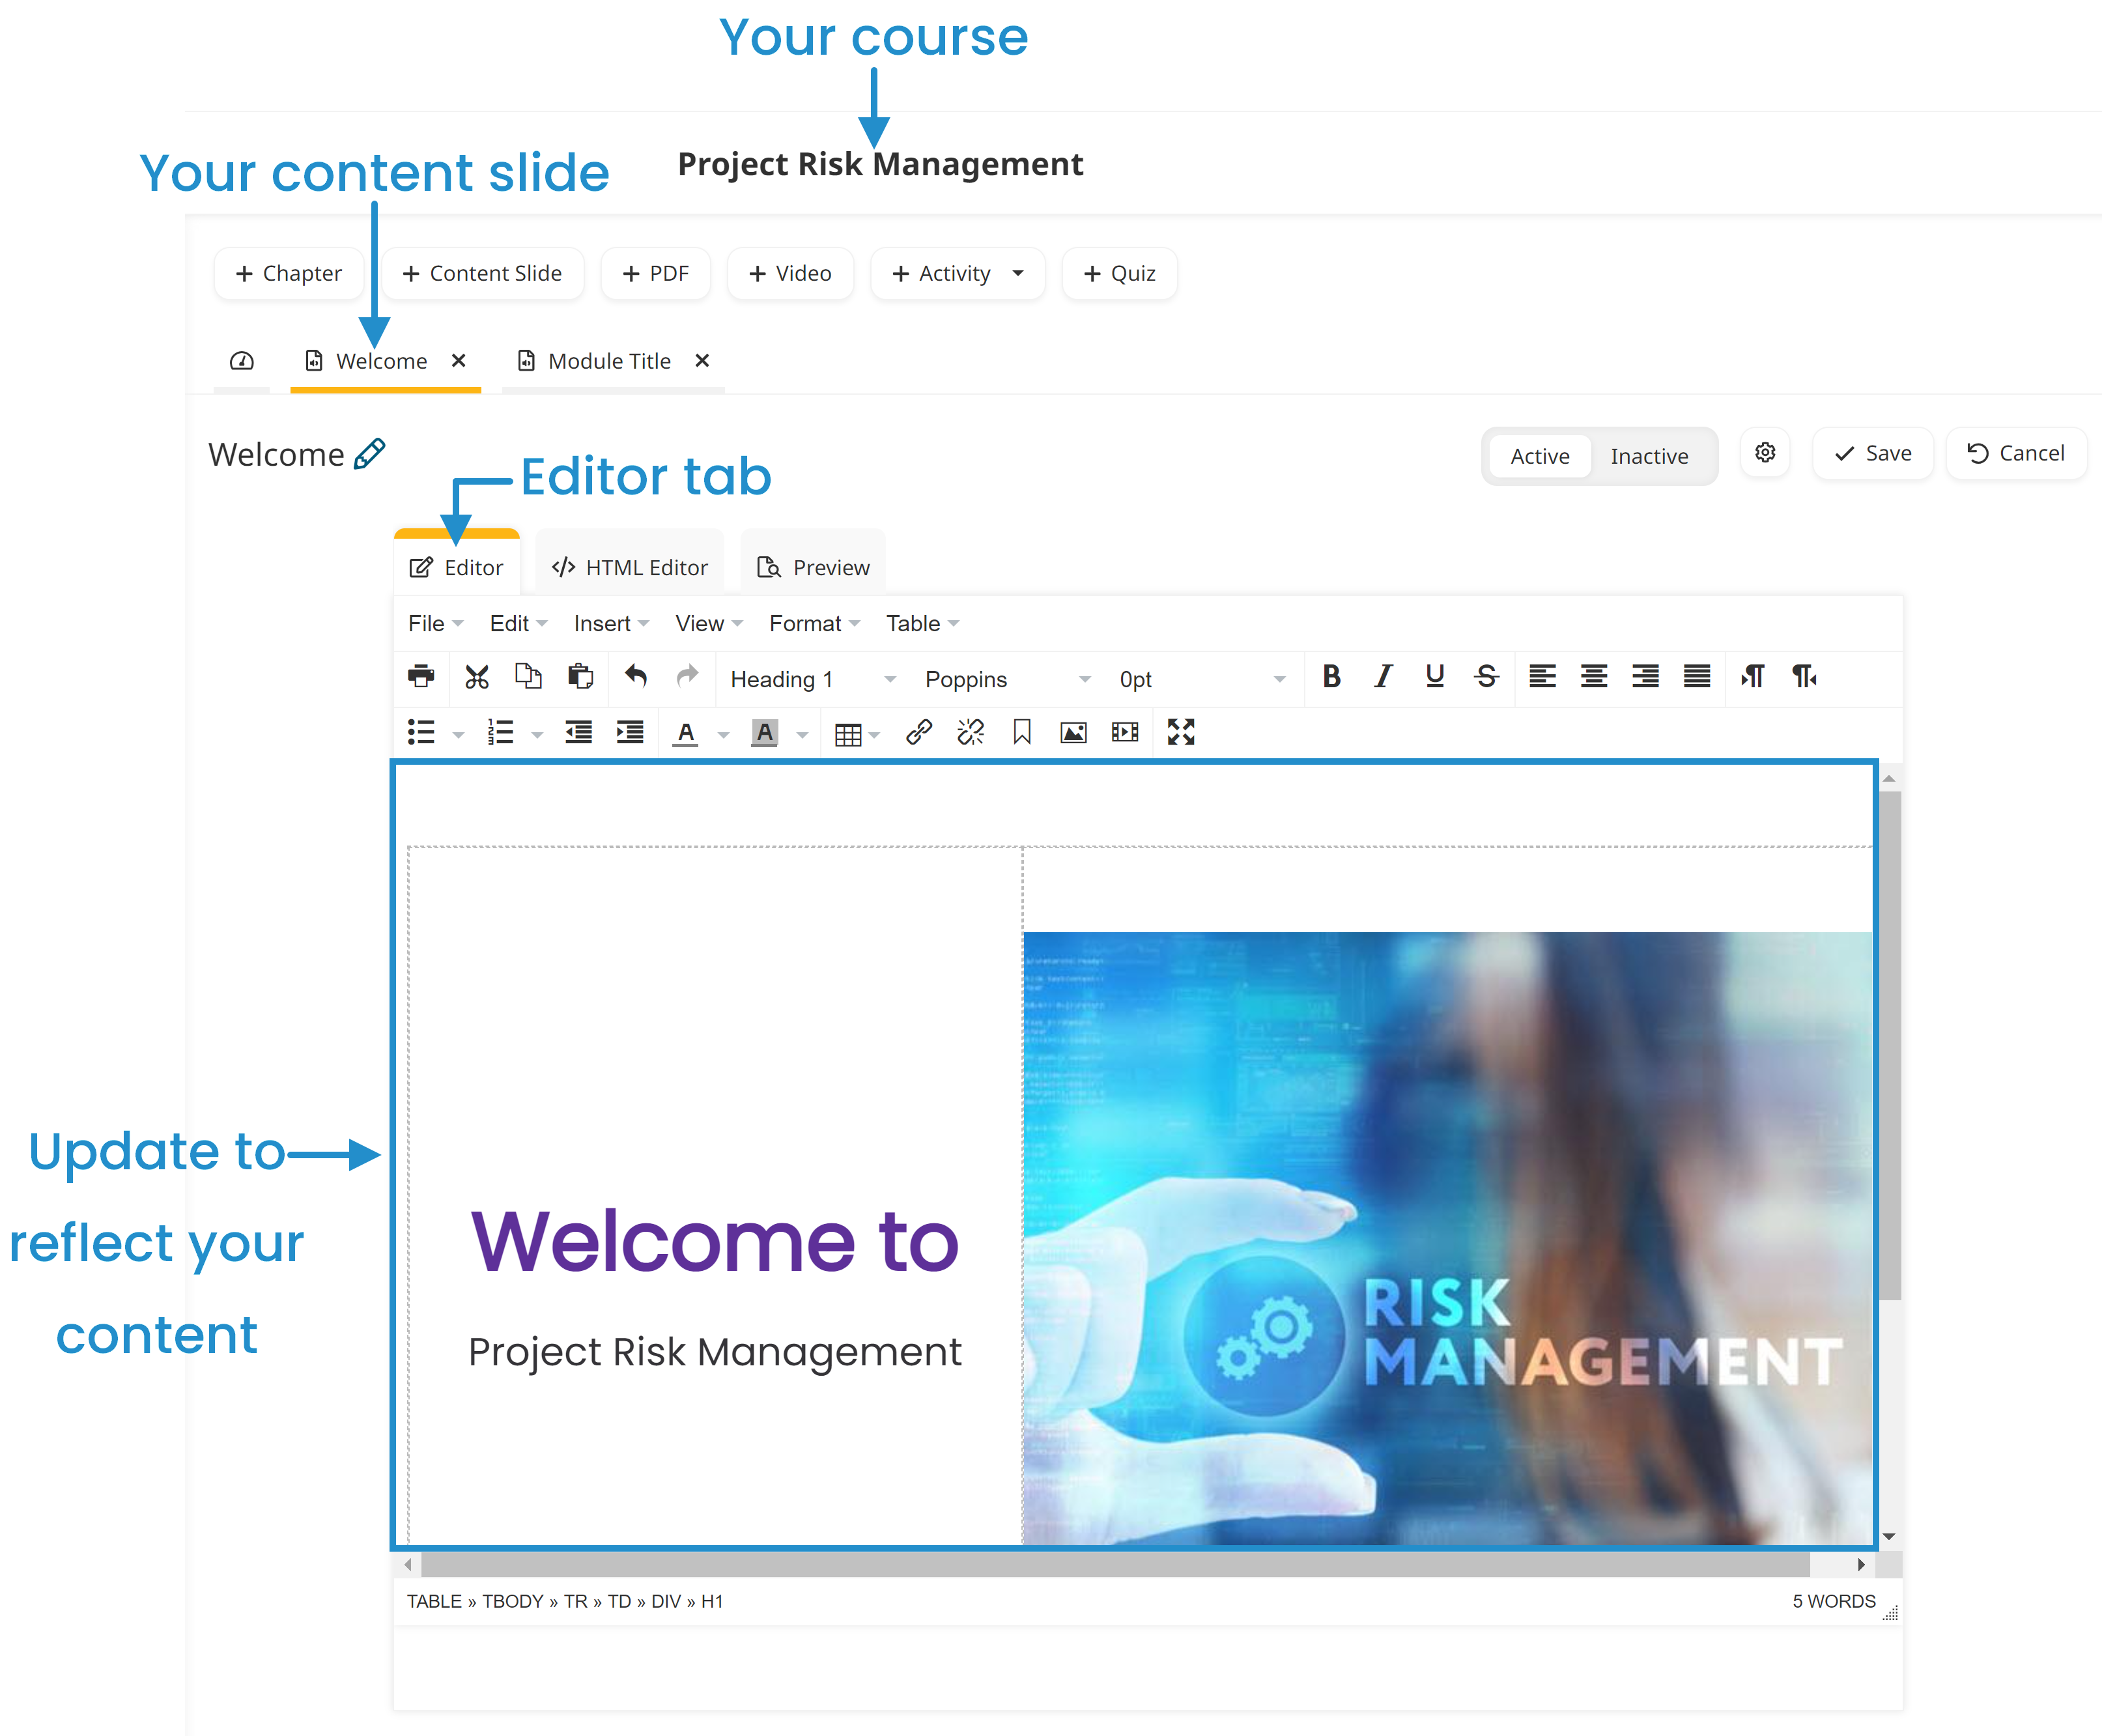Image resolution: width=2102 pixels, height=1736 pixels.
Task: Click the italic formatting icon
Action: [1381, 677]
